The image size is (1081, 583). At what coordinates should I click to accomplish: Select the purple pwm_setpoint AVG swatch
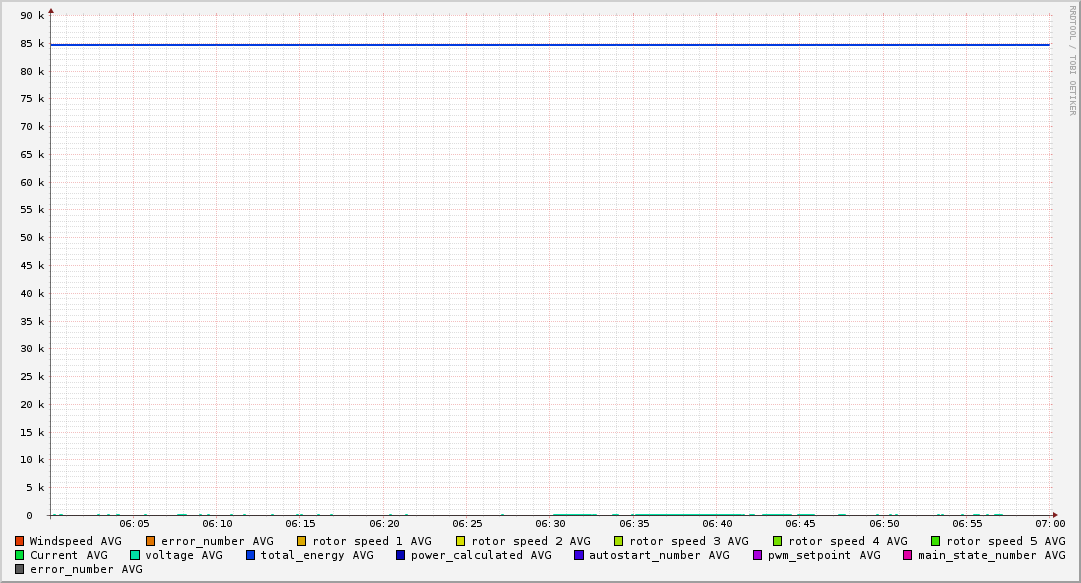(x=758, y=555)
